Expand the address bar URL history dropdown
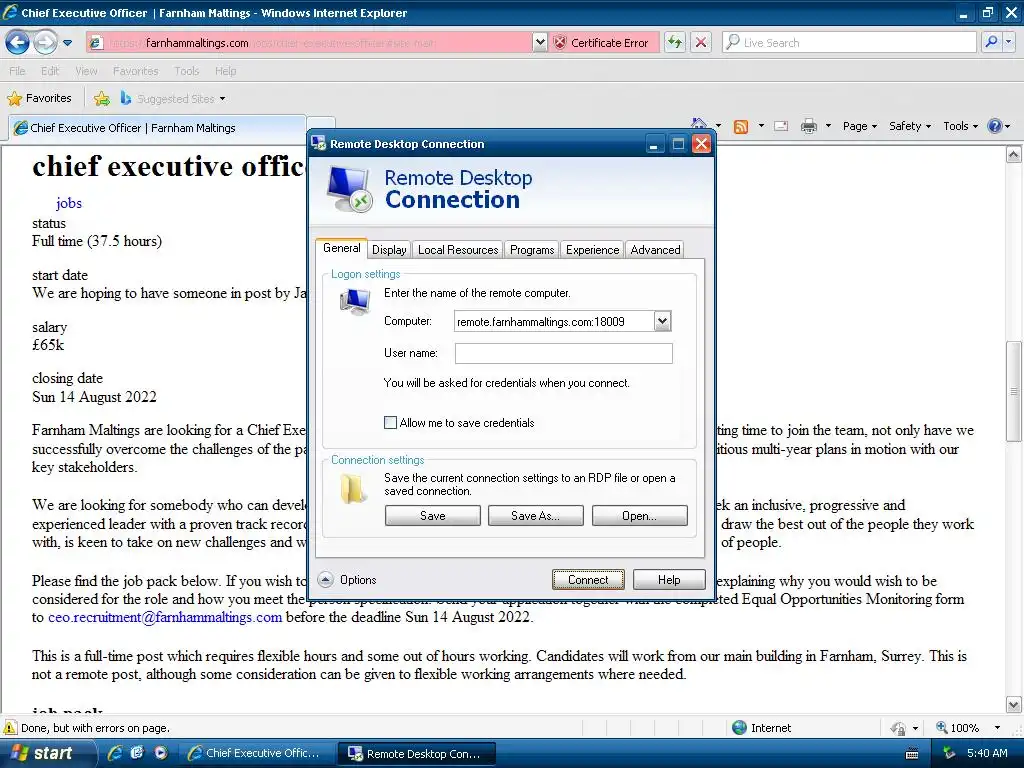The width and height of the screenshot is (1024, 768). pyautogui.click(x=539, y=43)
